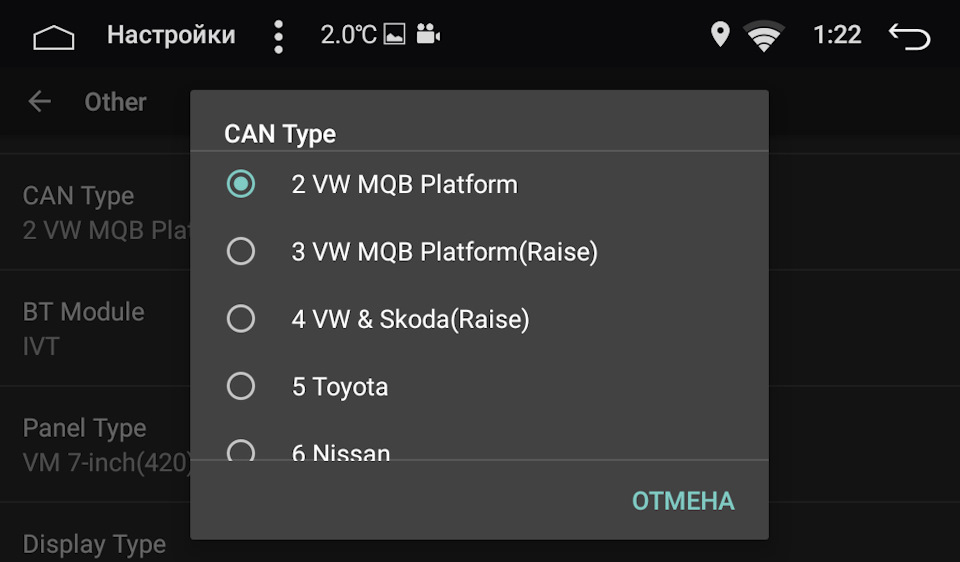Open the Display Type setting

click(x=95, y=544)
